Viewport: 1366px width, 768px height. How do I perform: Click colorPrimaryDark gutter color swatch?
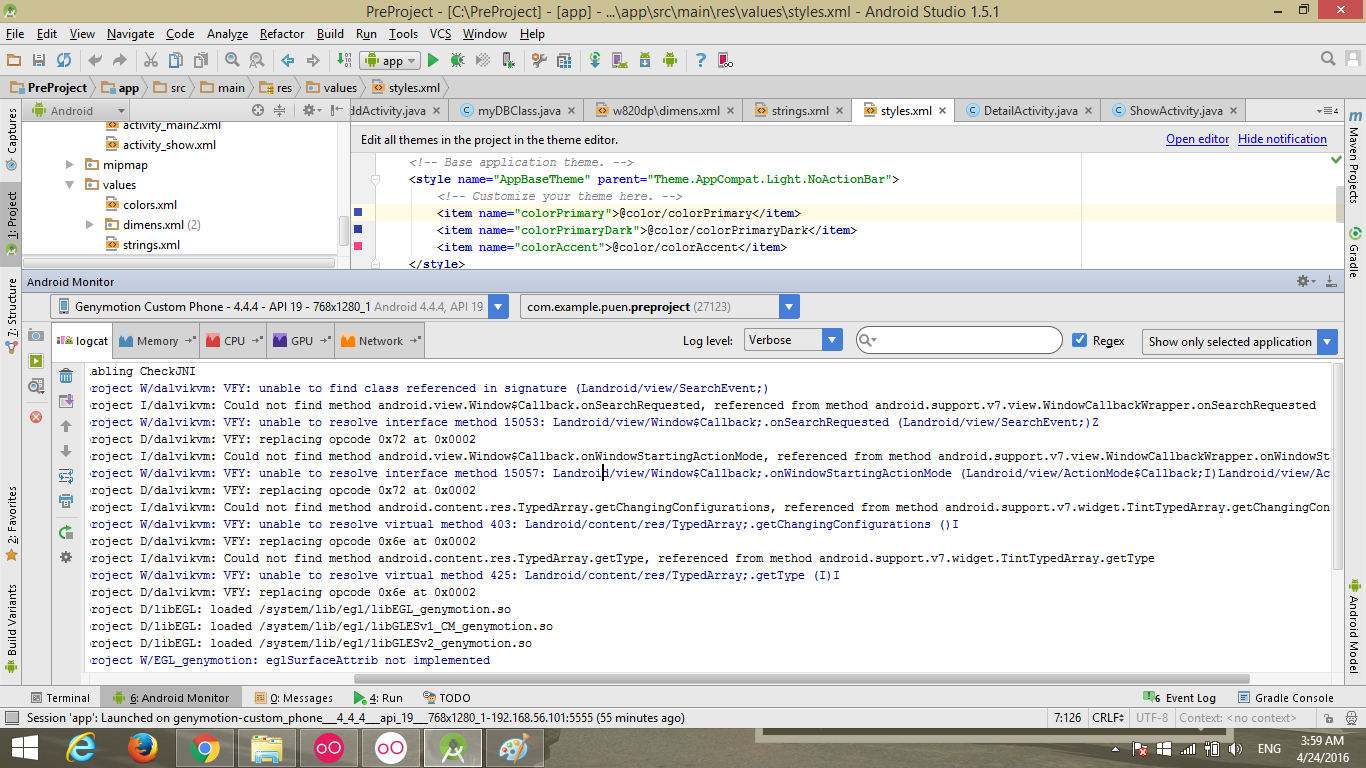pos(358,229)
